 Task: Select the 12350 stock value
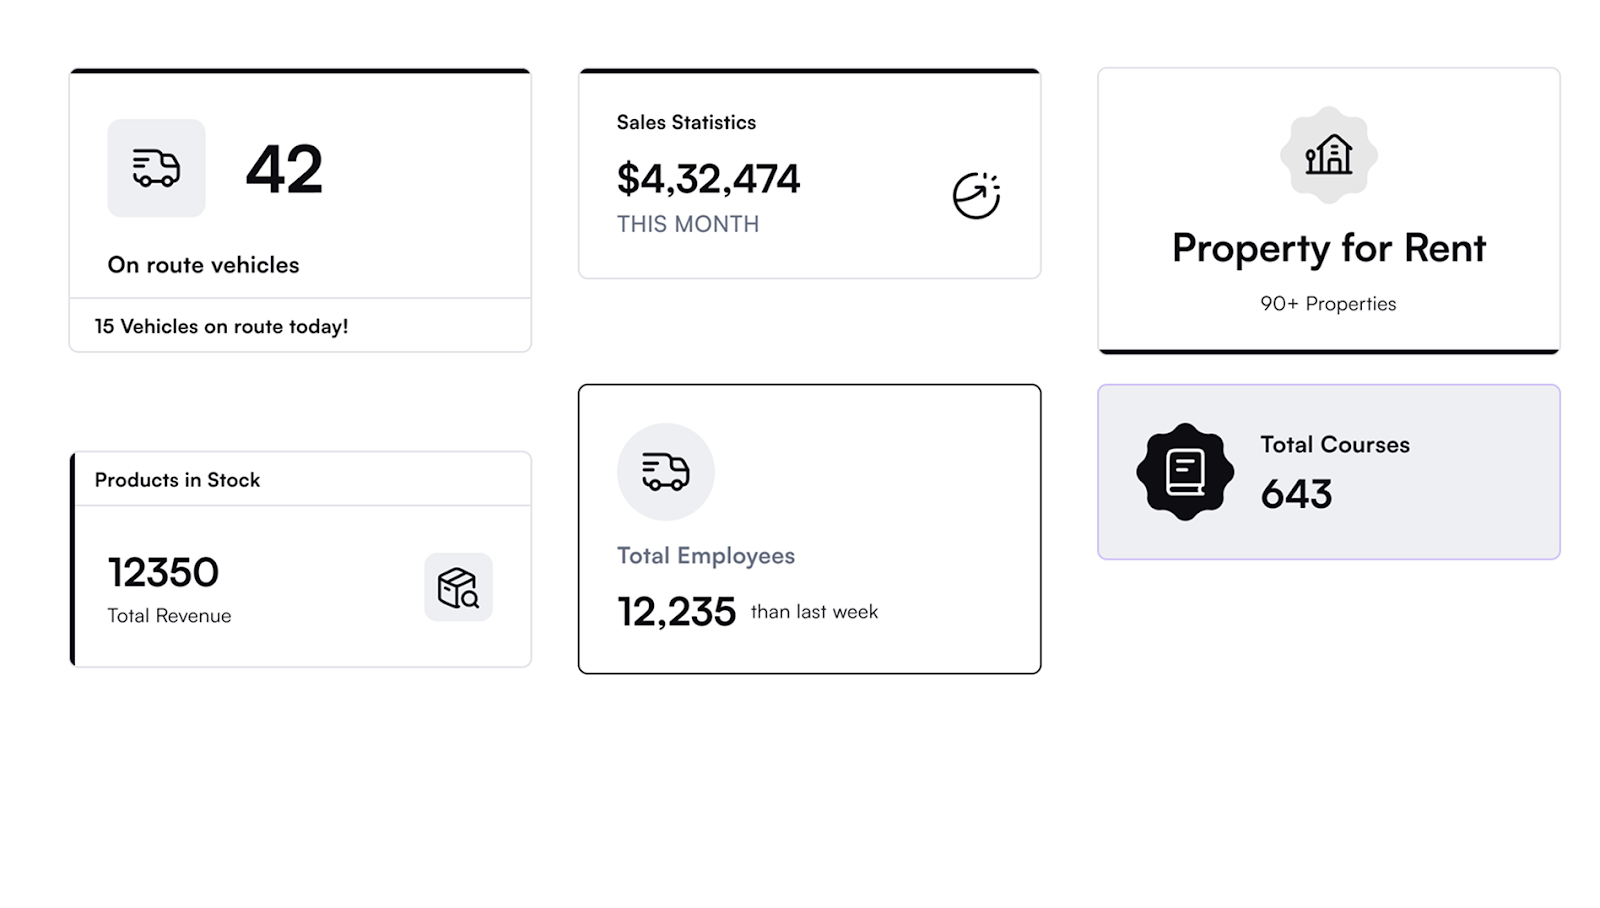(163, 572)
